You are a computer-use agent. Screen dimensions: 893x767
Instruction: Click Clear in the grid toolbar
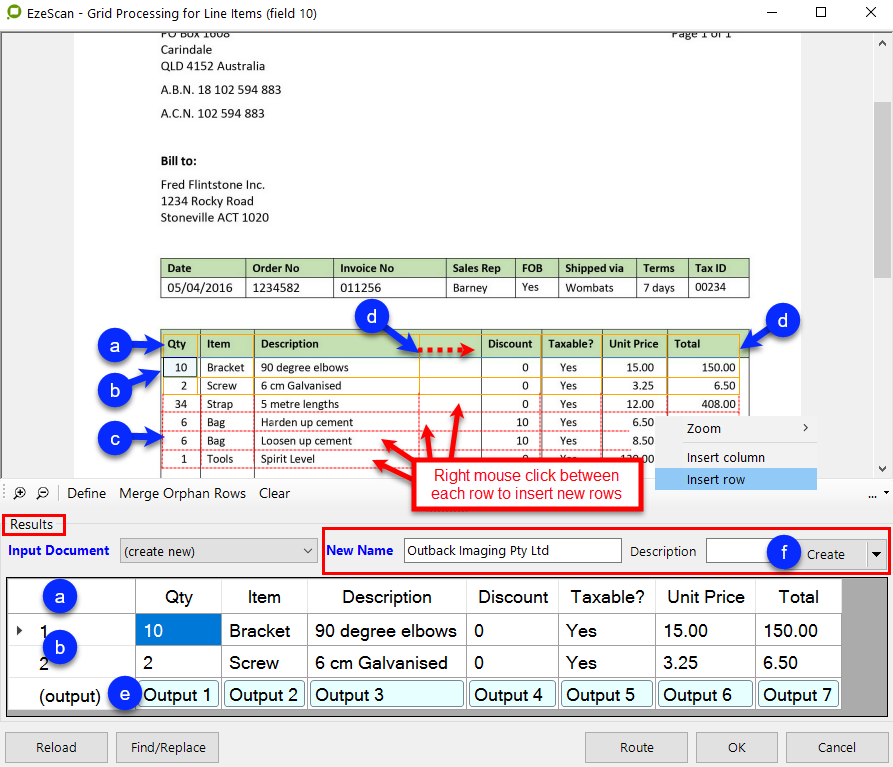(x=274, y=493)
